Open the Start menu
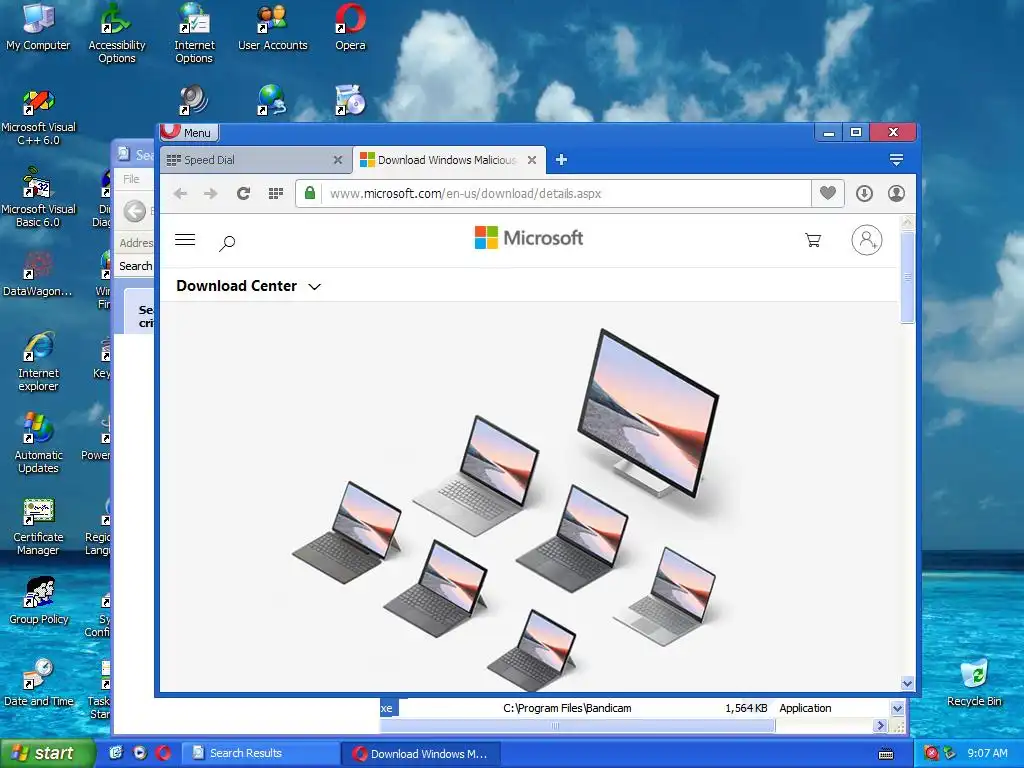Screen dimensions: 1024x768 47,754
